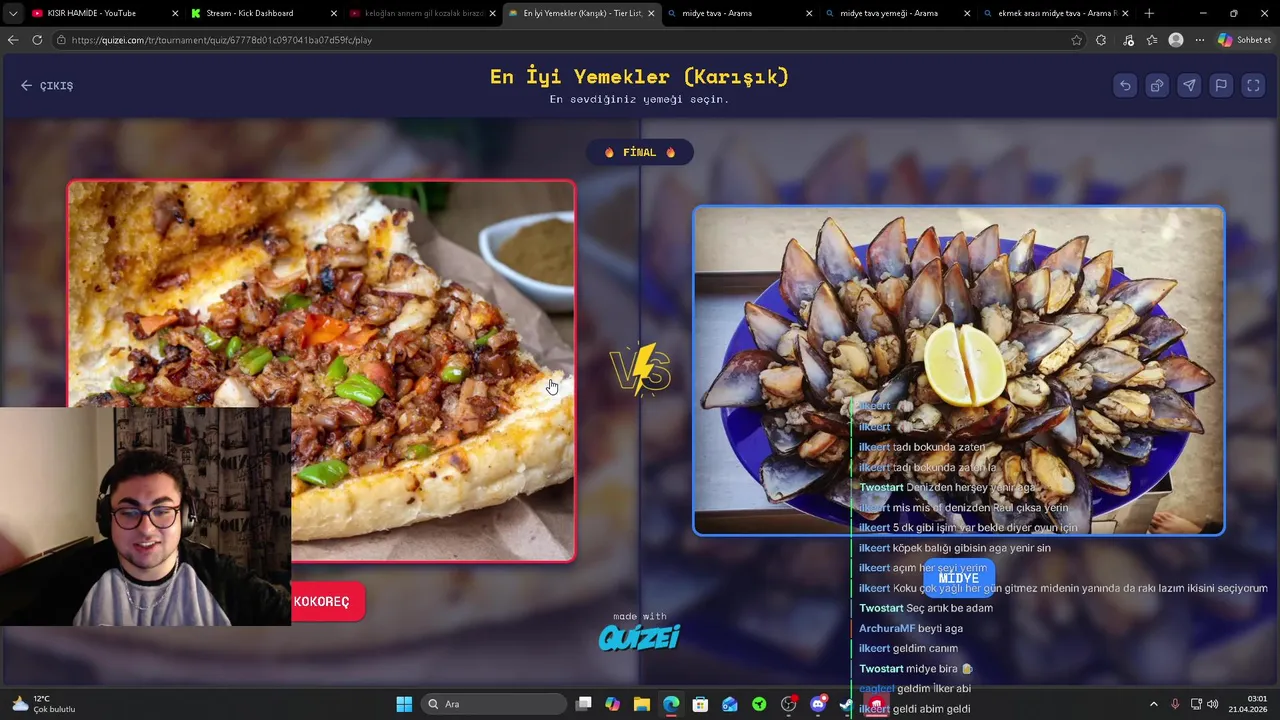Image resolution: width=1280 pixels, height=720 pixels.
Task: Click the taskbar Ara search box
Action: coord(493,704)
